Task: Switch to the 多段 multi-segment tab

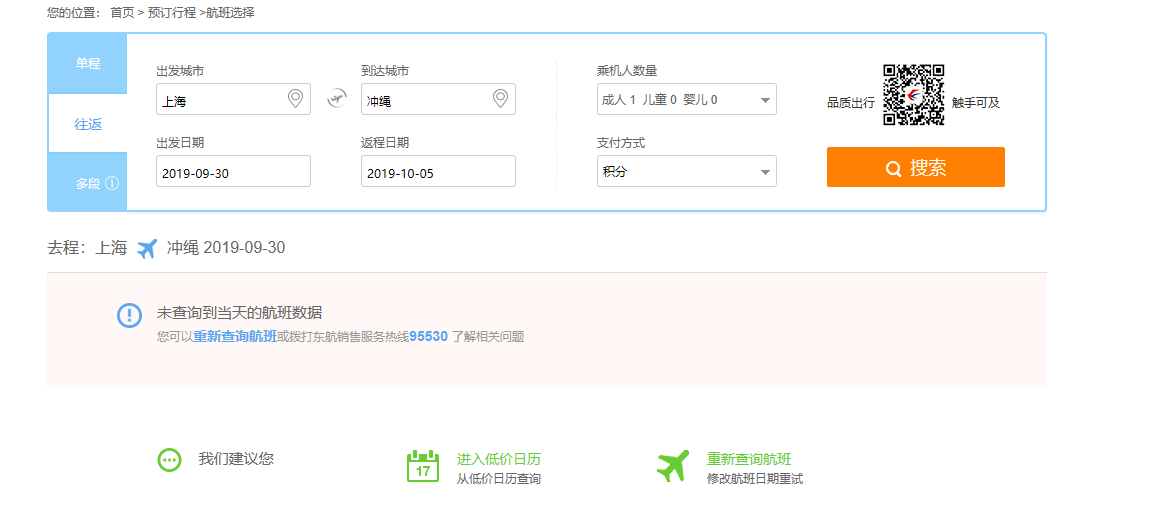Action: click(88, 184)
